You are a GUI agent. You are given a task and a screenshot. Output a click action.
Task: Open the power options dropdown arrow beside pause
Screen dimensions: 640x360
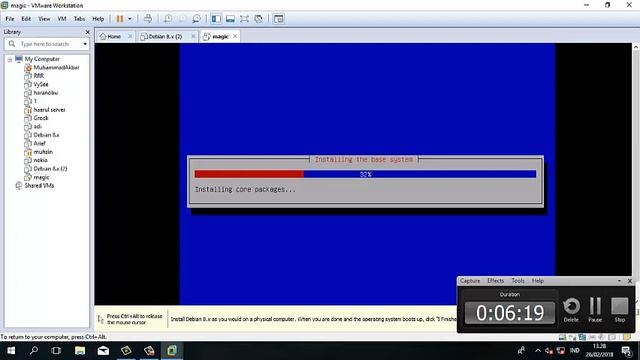(130, 19)
